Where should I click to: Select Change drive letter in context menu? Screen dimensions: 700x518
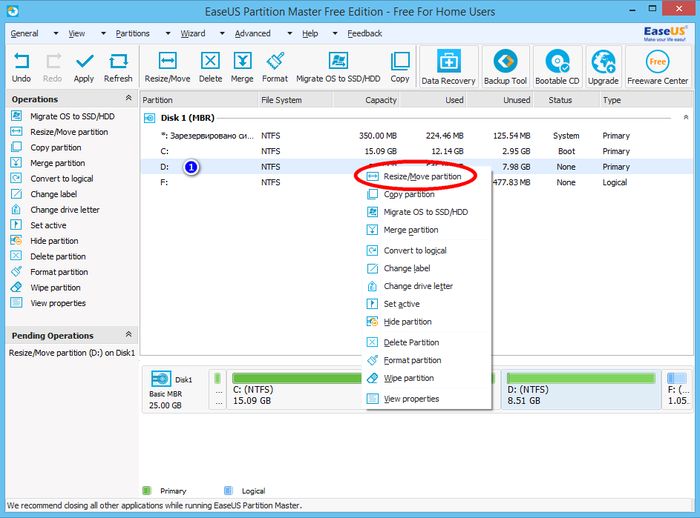click(426, 286)
